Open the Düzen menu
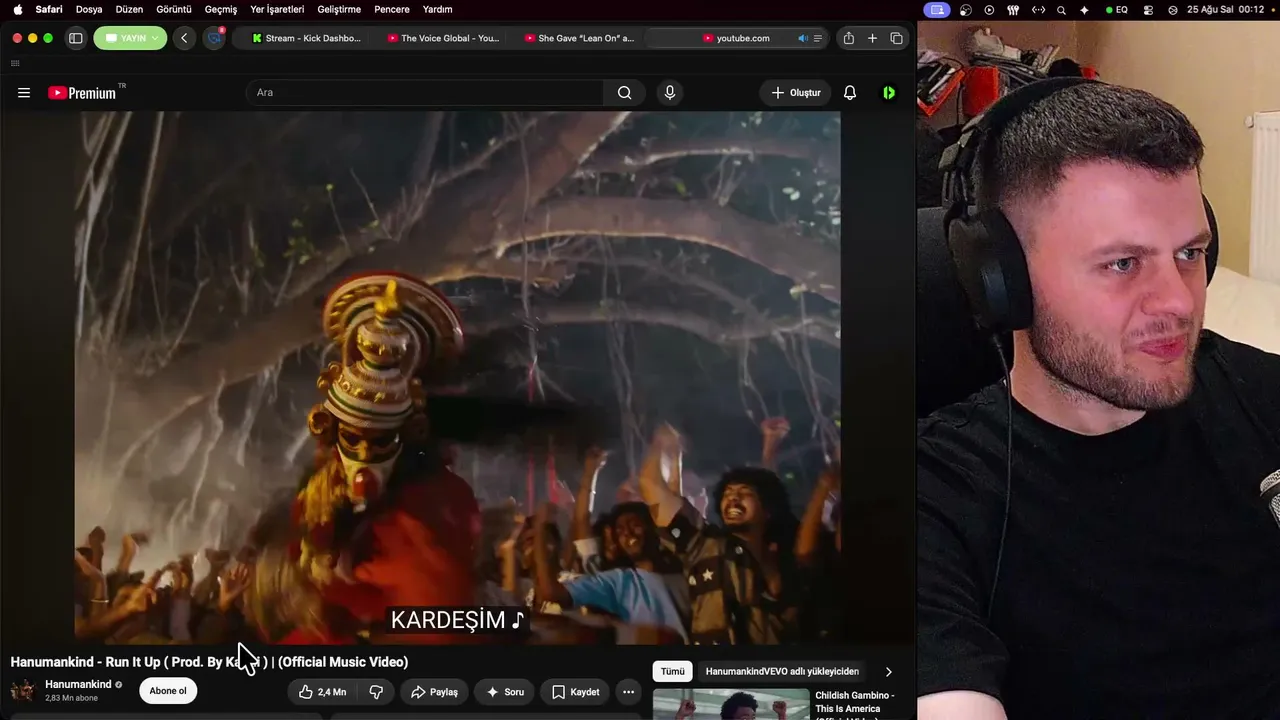1280x720 pixels. [x=129, y=9]
